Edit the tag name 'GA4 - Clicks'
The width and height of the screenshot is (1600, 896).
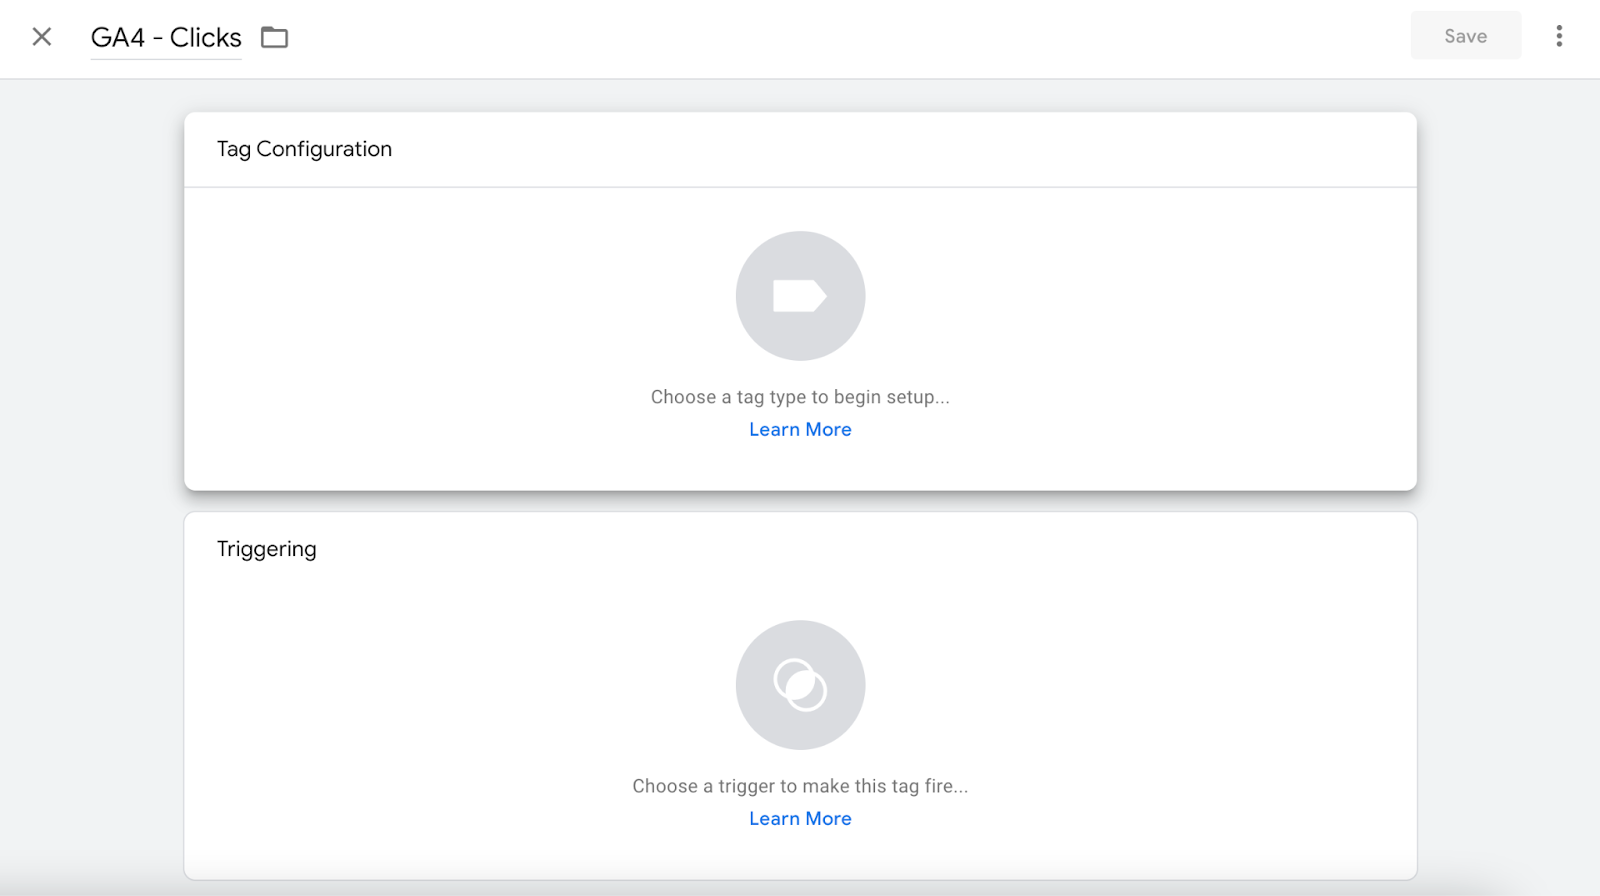166,38
